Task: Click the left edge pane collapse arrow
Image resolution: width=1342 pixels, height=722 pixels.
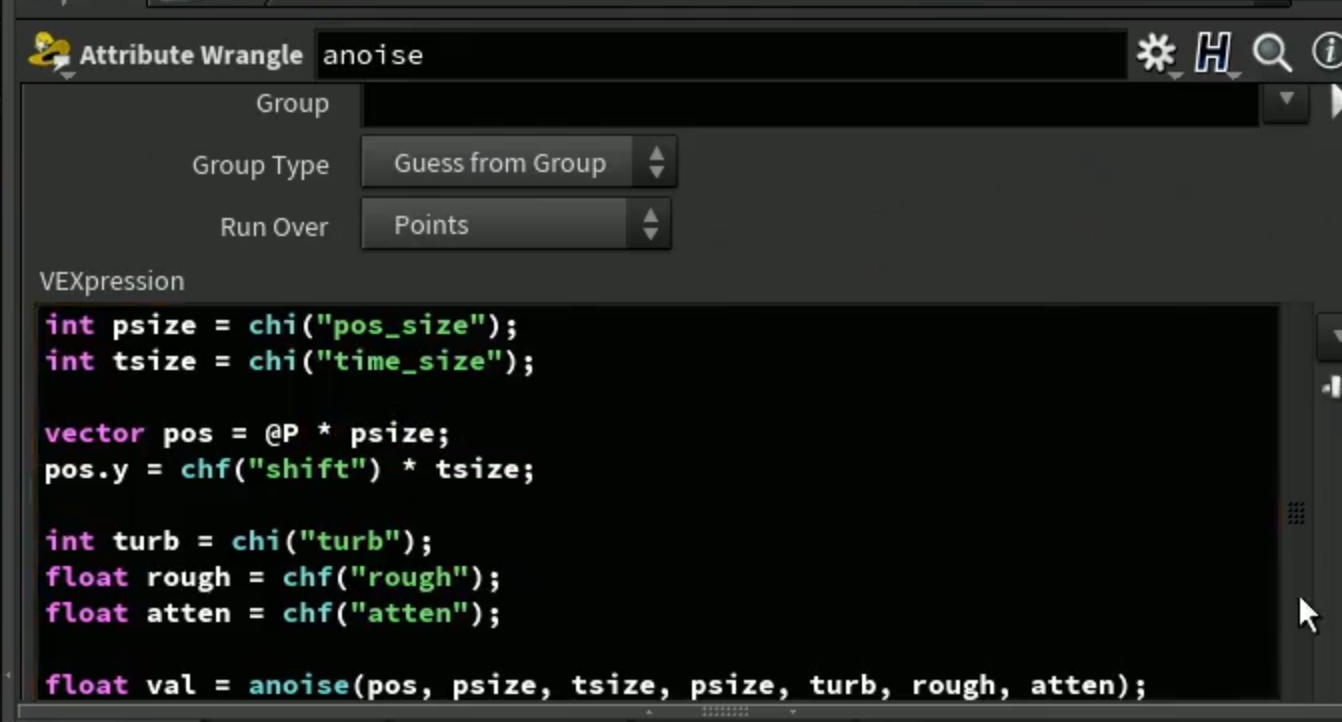Action: (6, 675)
